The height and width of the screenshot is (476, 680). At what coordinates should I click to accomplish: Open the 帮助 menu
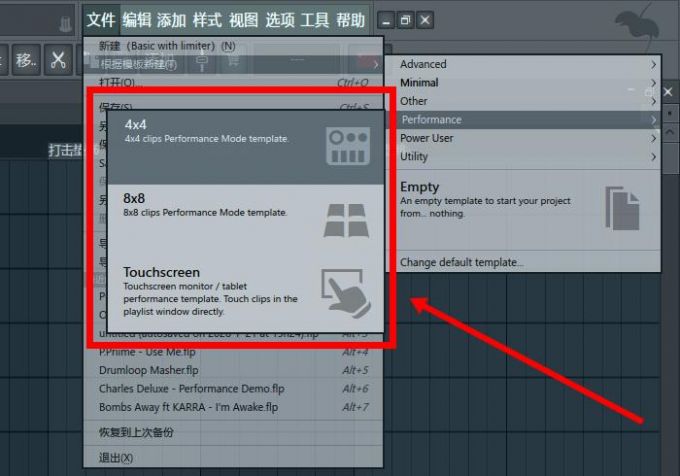(x=350, y=20)
